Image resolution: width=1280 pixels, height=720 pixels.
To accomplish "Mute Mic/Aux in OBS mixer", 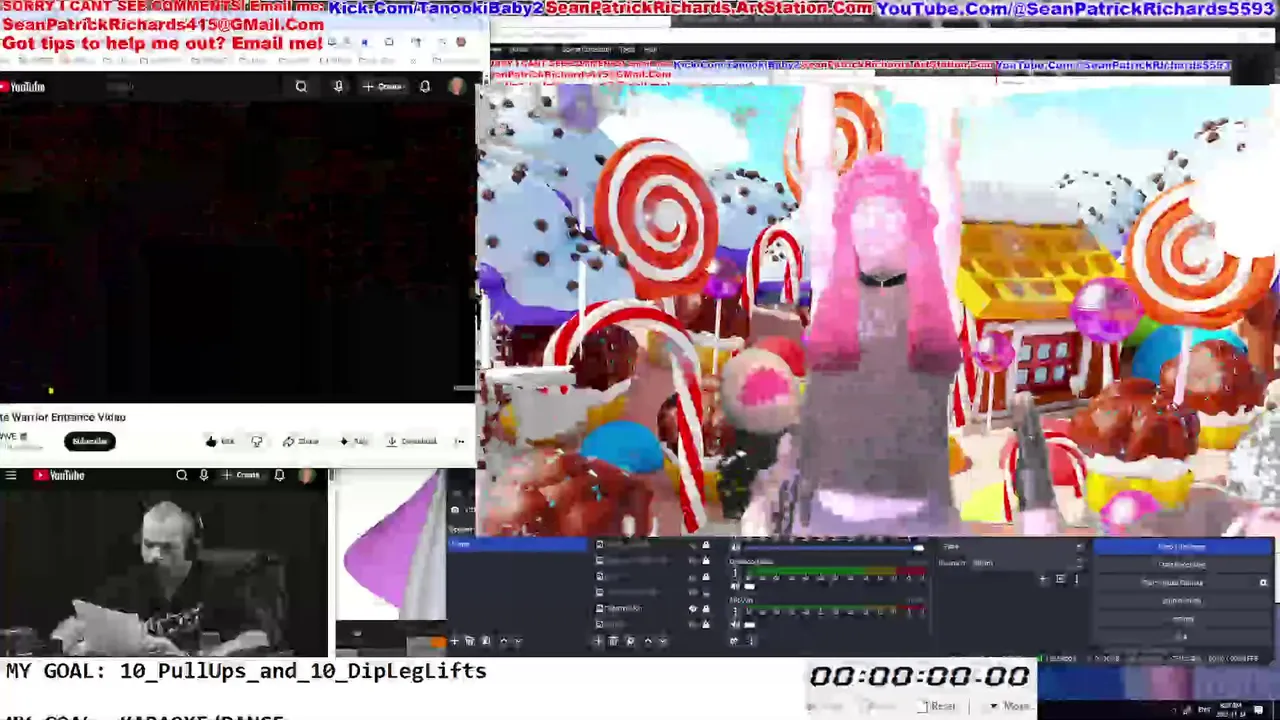I will pyautogui.click(x=735, y=624).
